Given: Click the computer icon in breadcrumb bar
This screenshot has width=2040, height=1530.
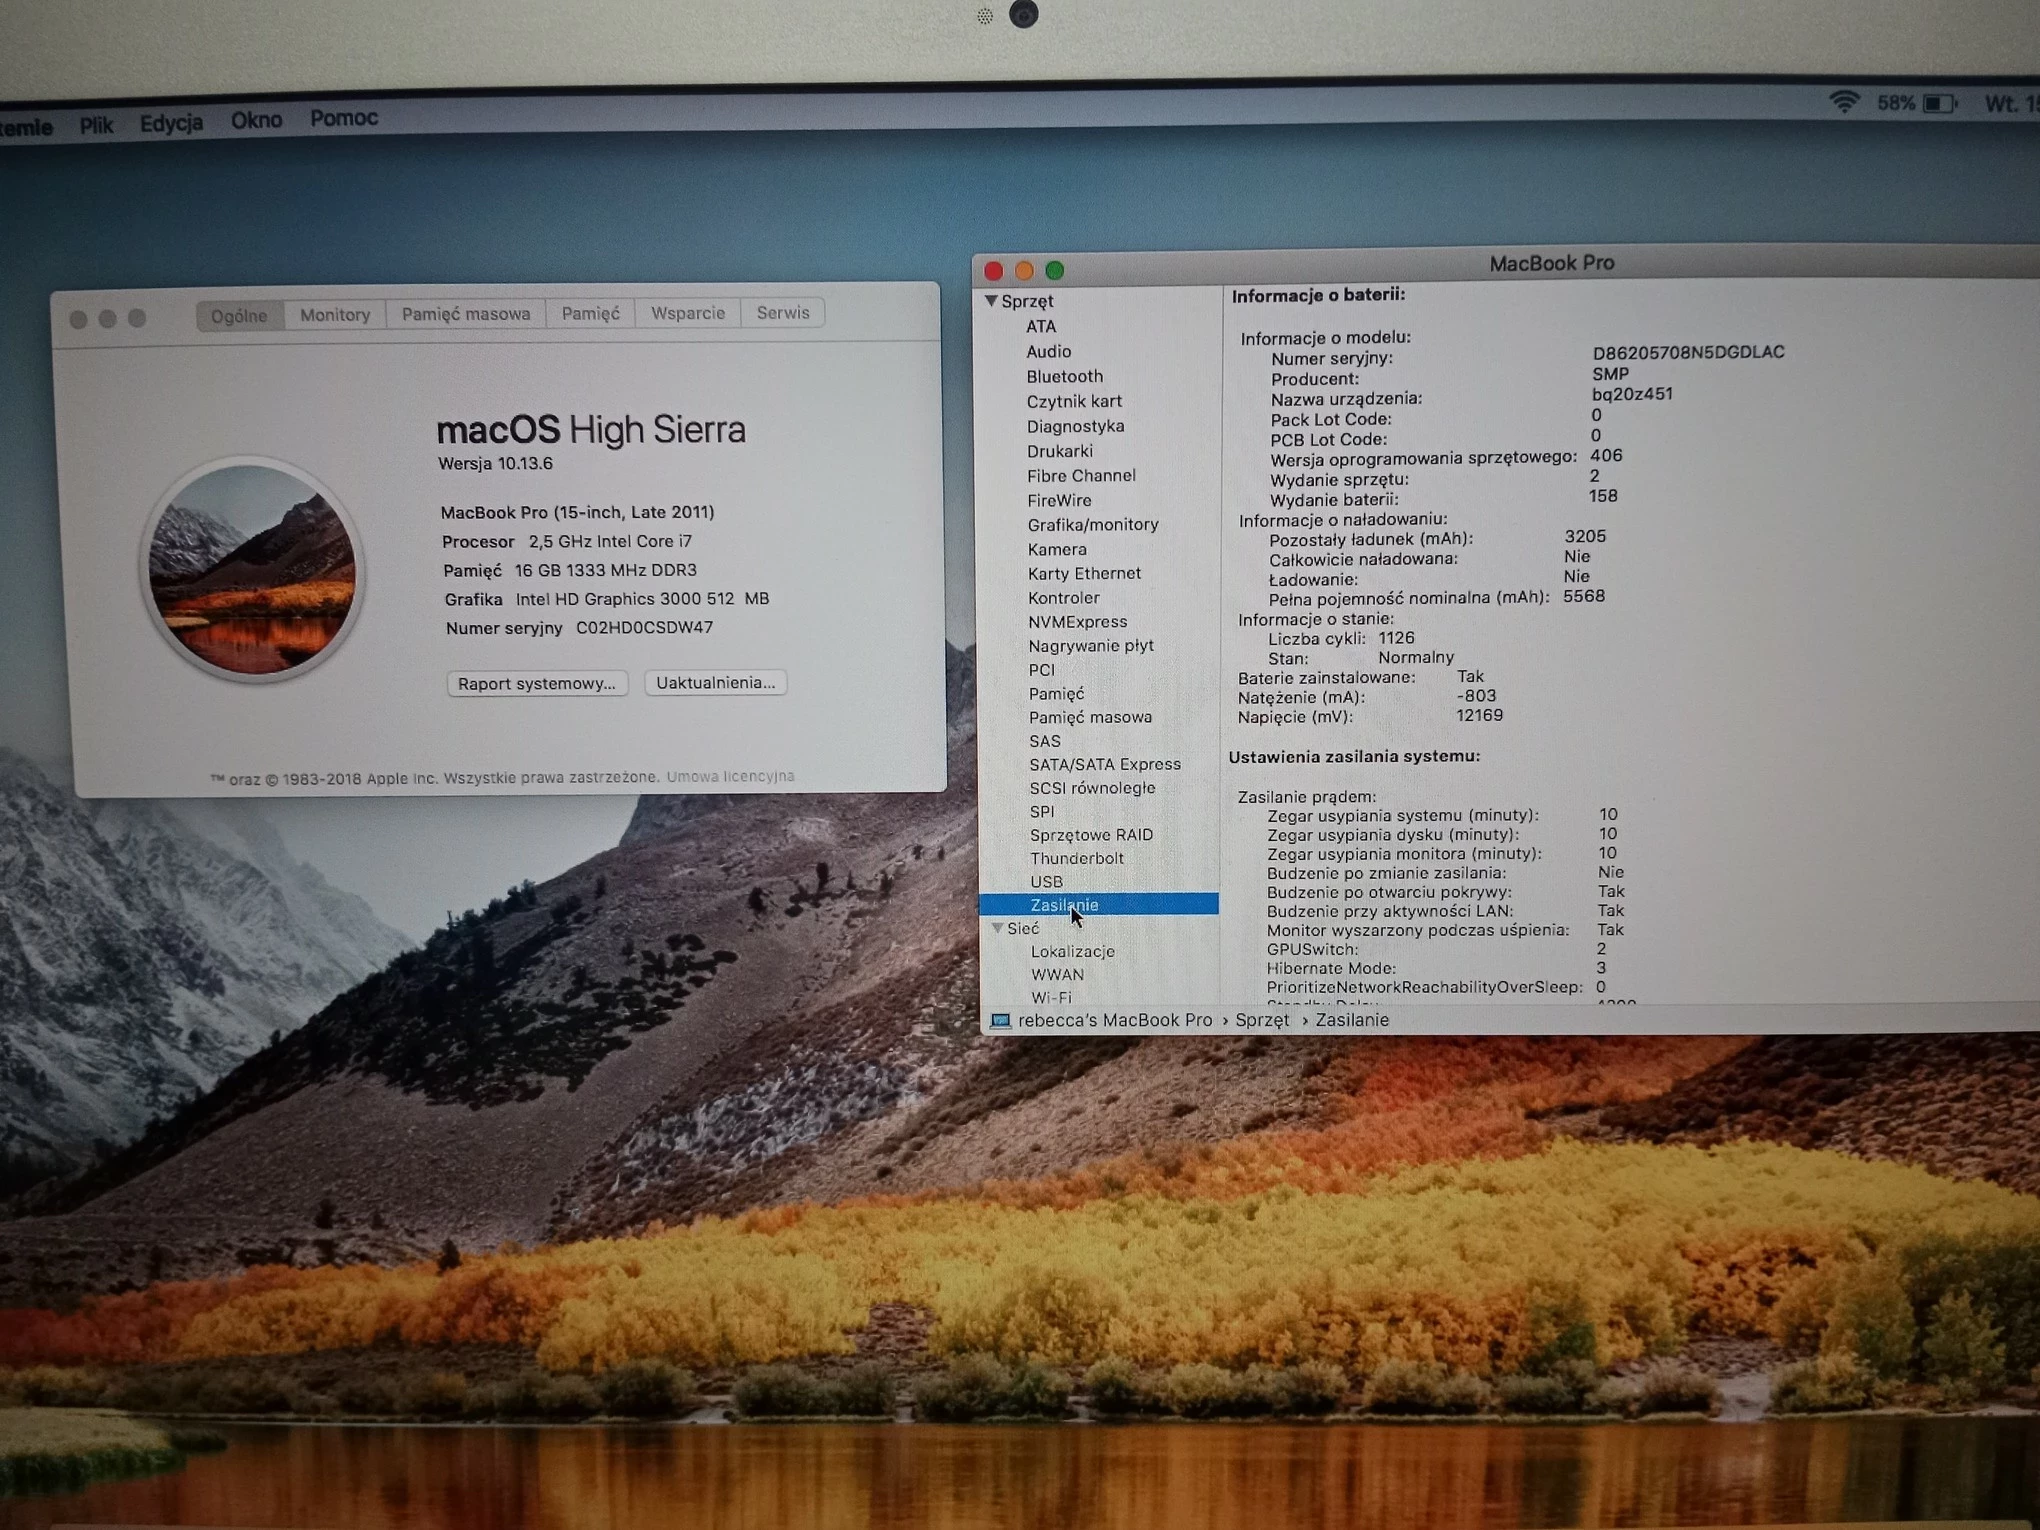Looking at the screenshot, I should 999,1020.
